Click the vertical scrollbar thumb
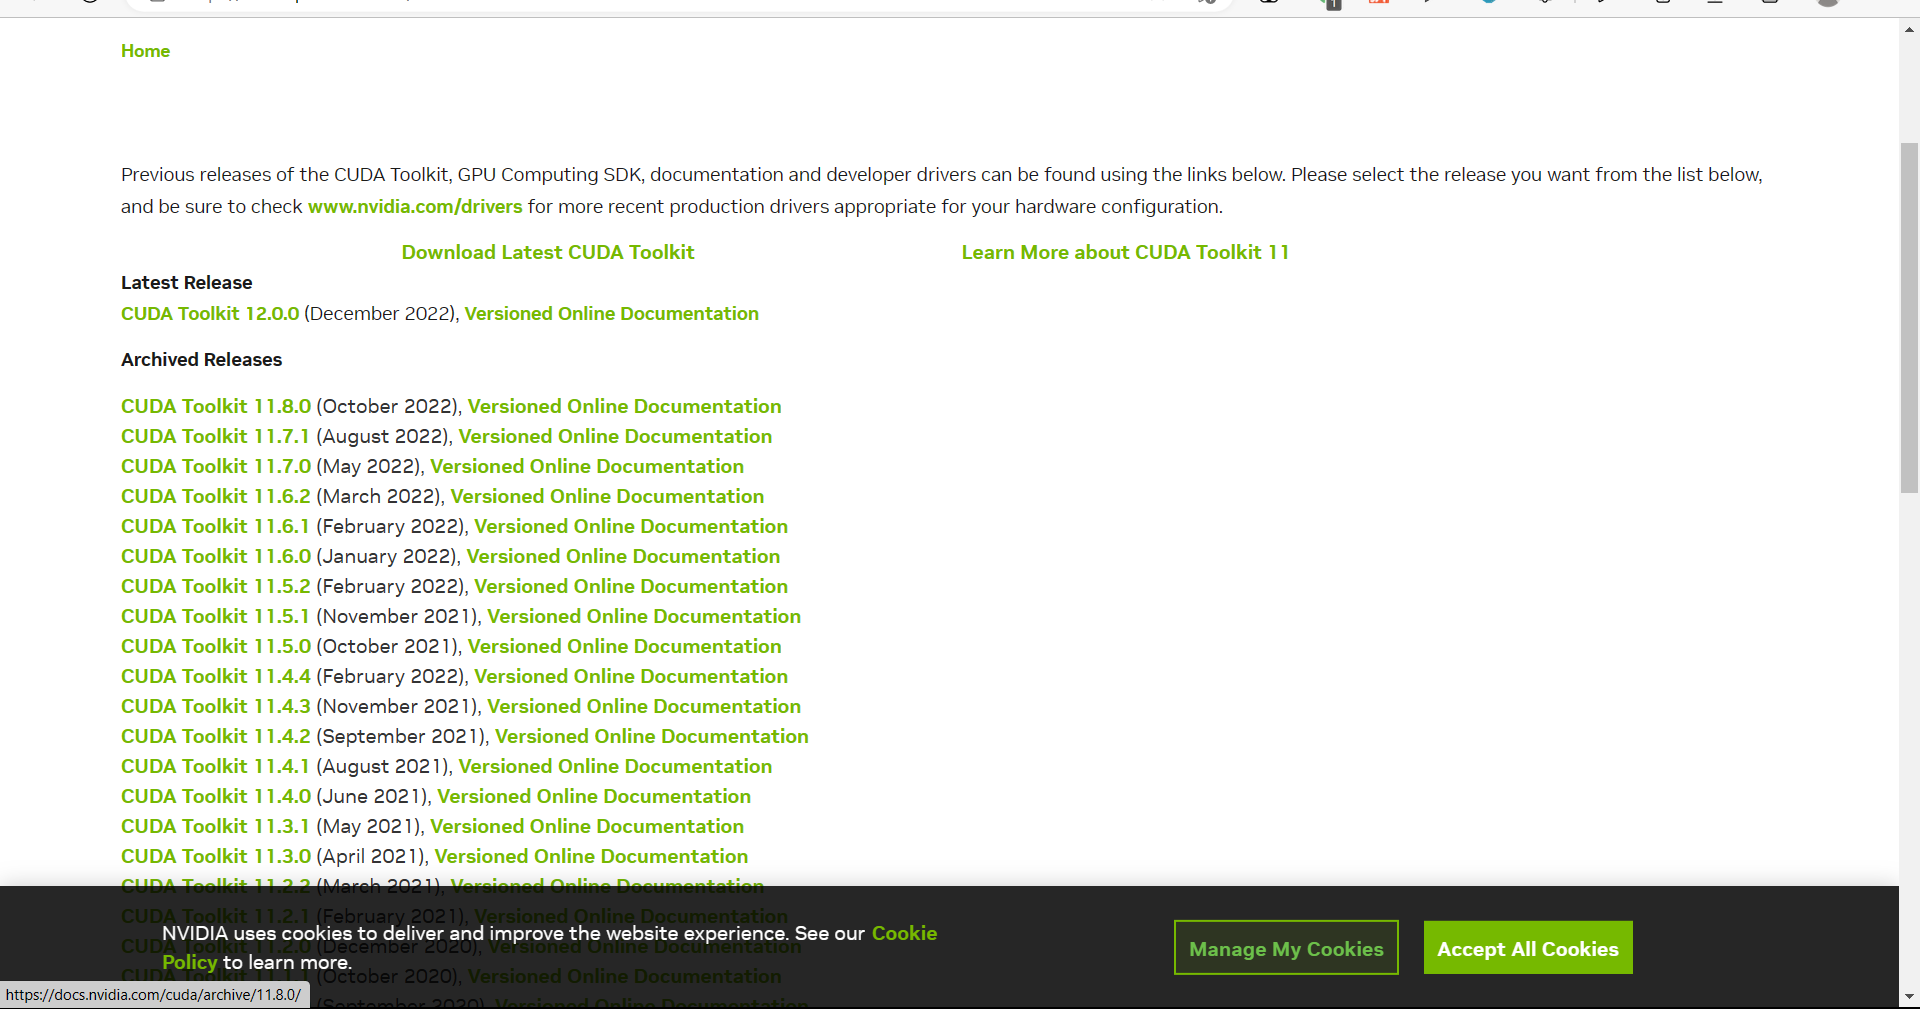1920x1009 pixels. 1909,318
